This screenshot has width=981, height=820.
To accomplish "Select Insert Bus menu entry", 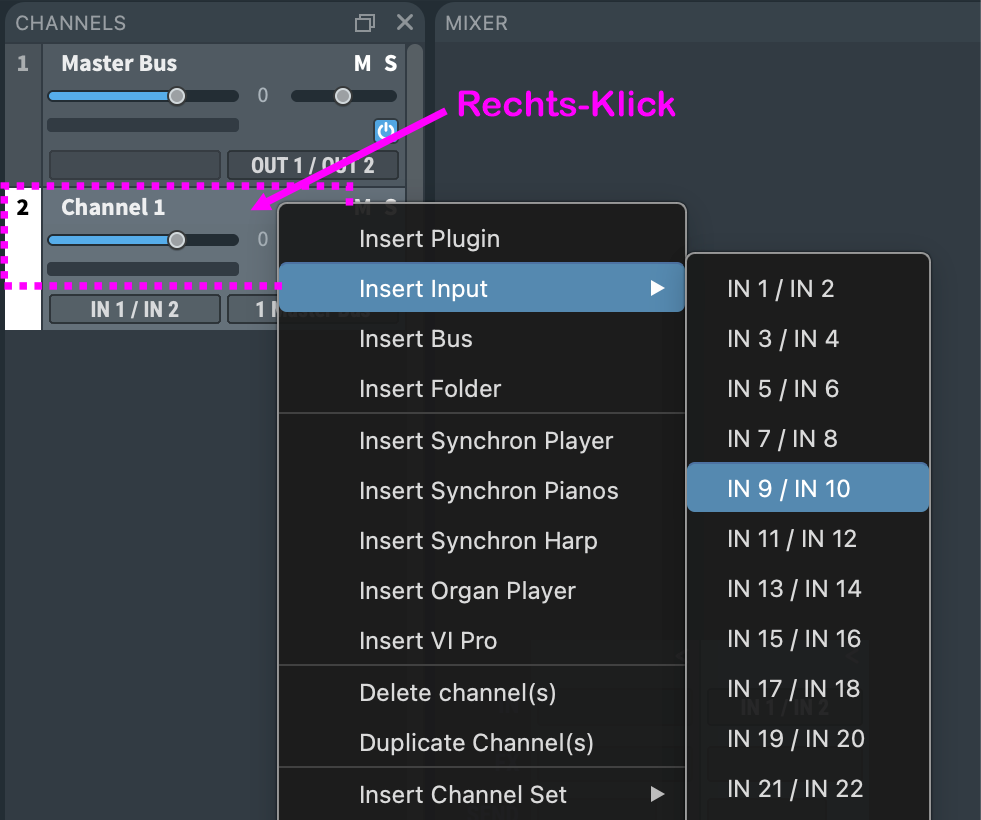I will (415, 339).
